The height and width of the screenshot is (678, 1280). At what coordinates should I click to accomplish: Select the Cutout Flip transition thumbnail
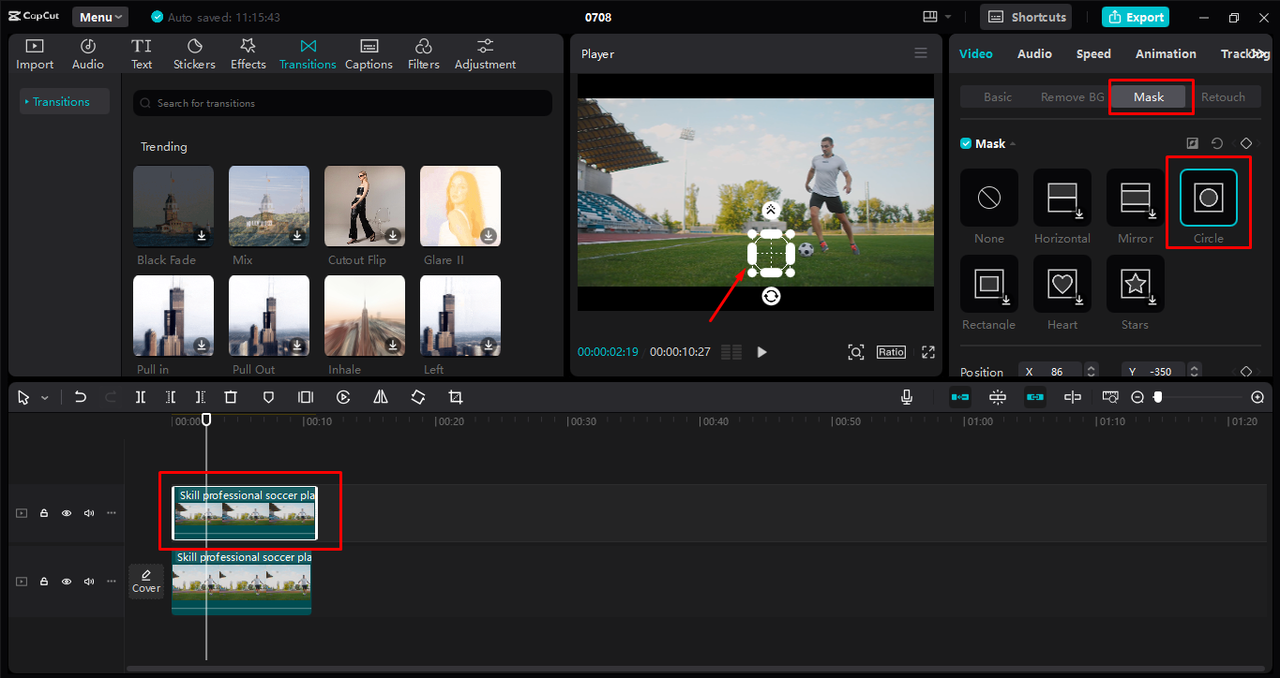coord(365,206)
